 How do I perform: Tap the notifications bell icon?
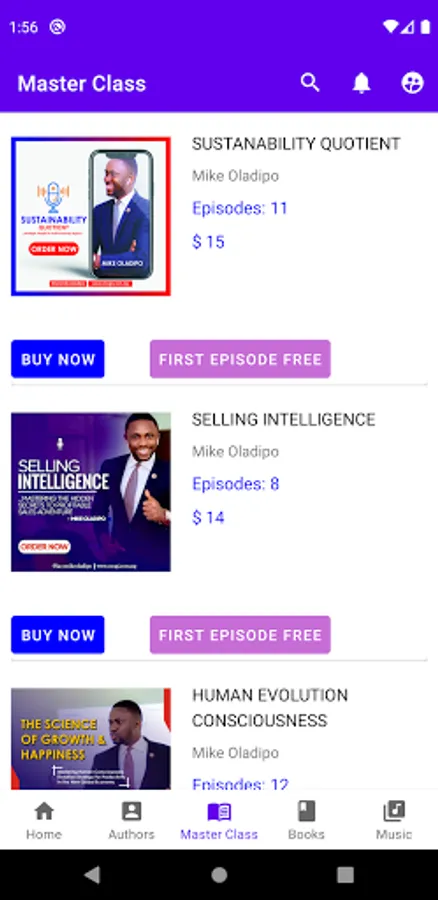pyautogui.click(x=361, y=83)
